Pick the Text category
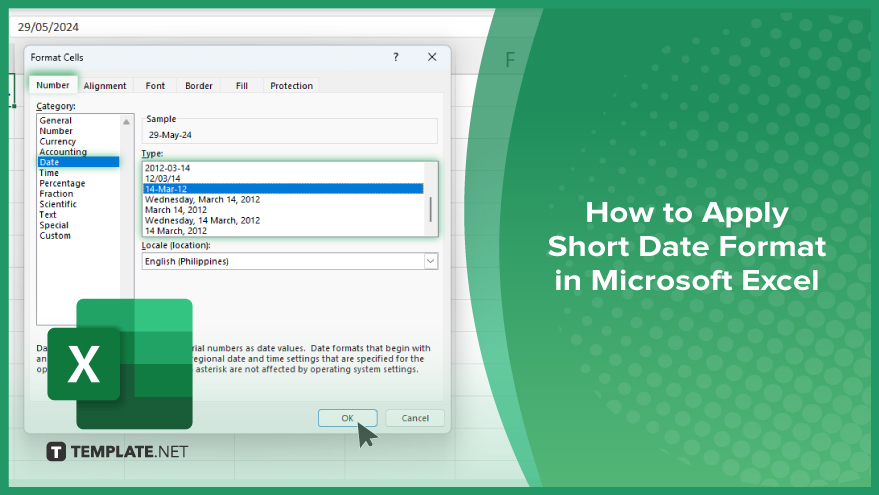Screen dimensions: 879x495 (48, 215)
